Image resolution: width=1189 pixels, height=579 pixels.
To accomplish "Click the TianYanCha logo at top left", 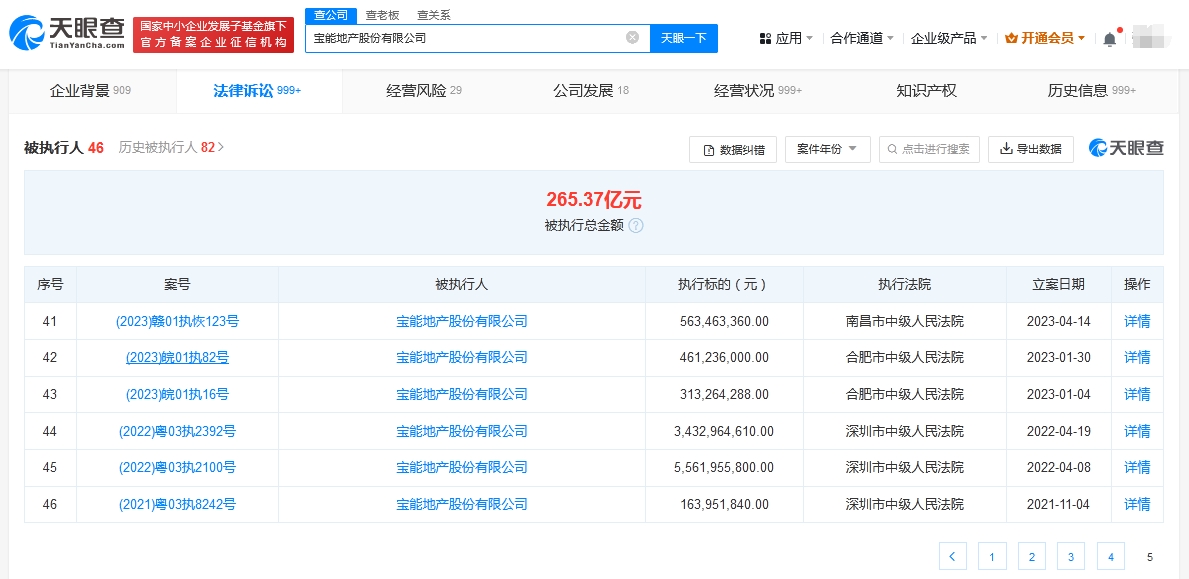I will (68, 34).
